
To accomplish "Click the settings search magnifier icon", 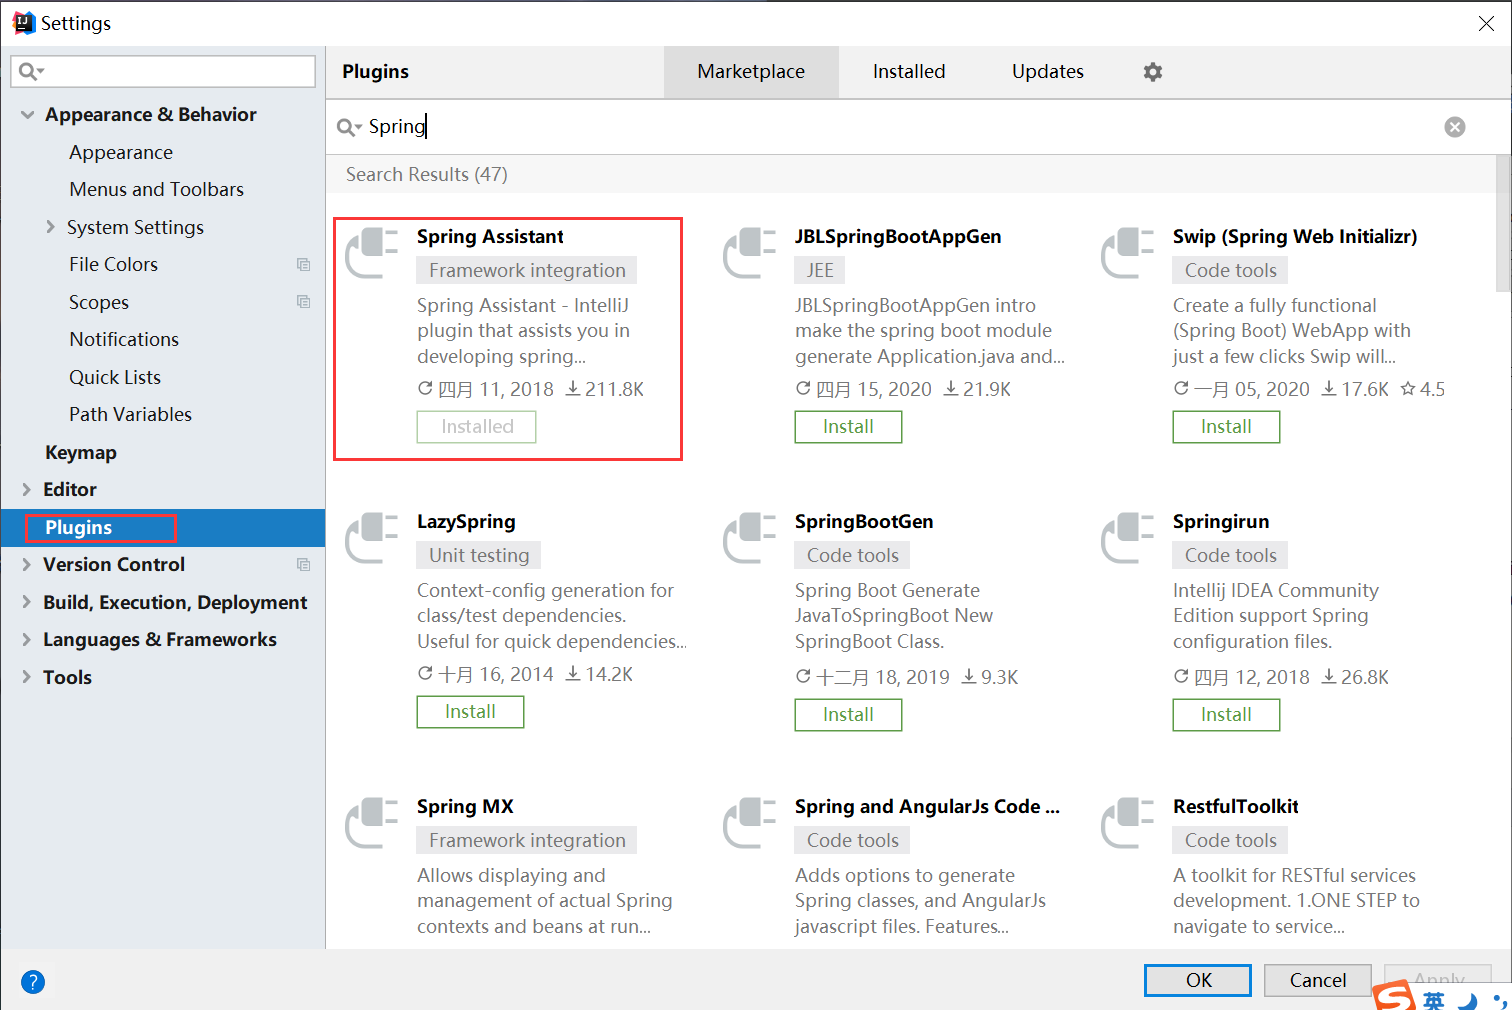I will (31, 71).
